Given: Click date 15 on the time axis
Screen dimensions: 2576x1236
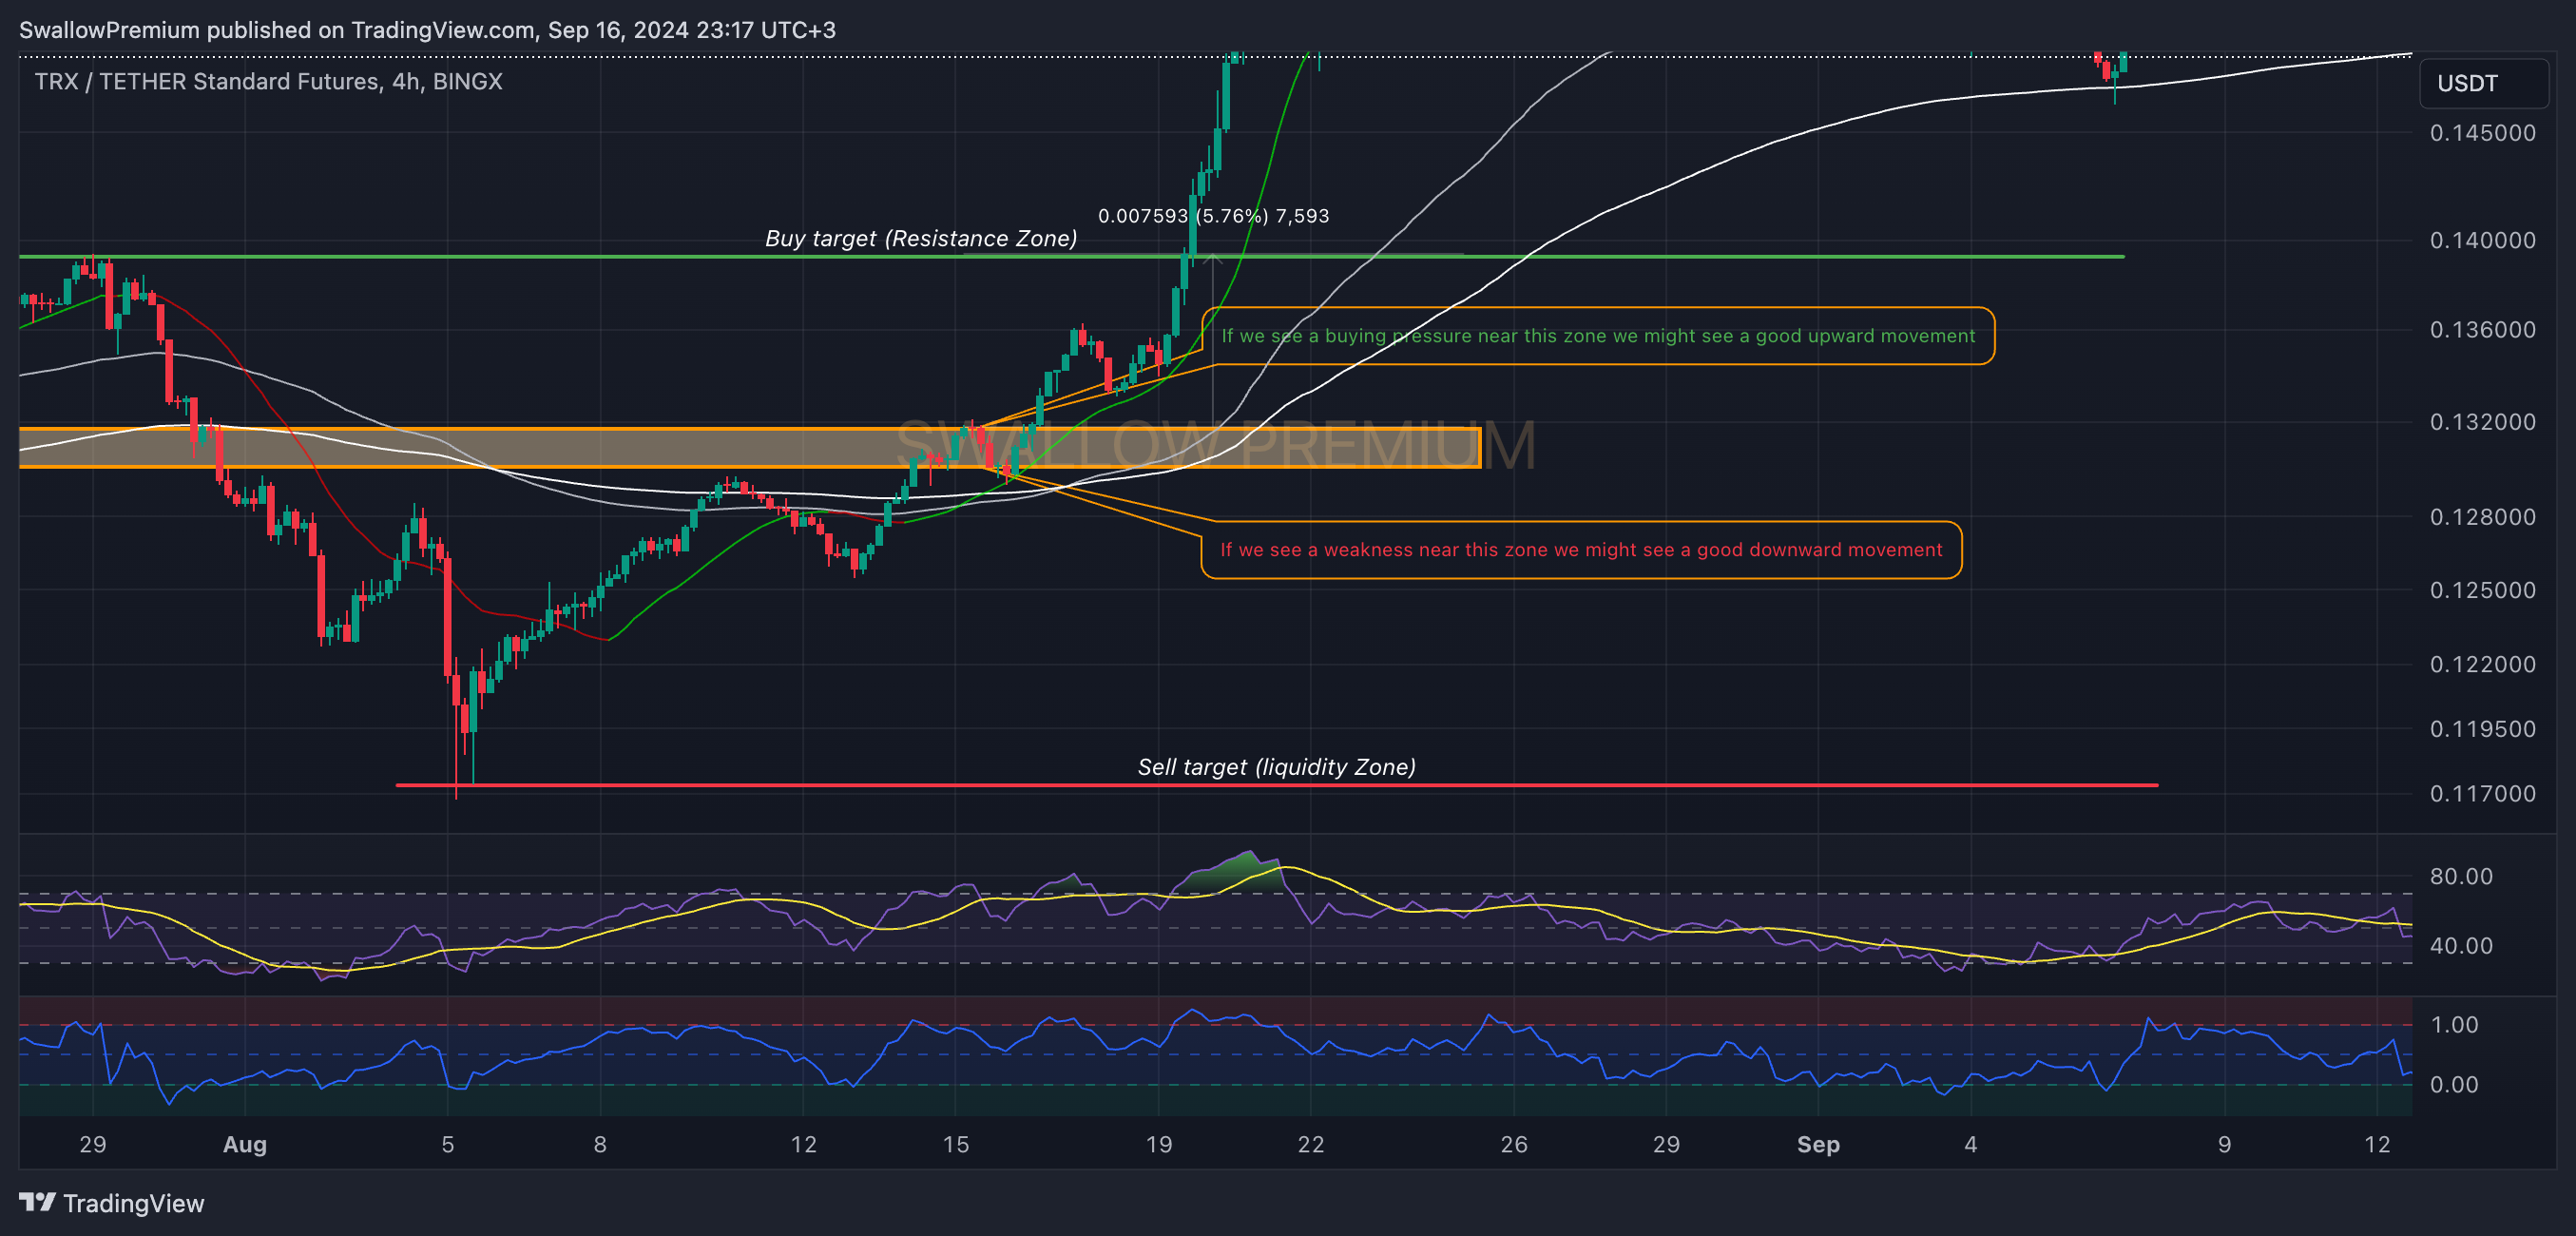Looking at the screenshot, I should pyautogui.click(x=956, y=1145).
